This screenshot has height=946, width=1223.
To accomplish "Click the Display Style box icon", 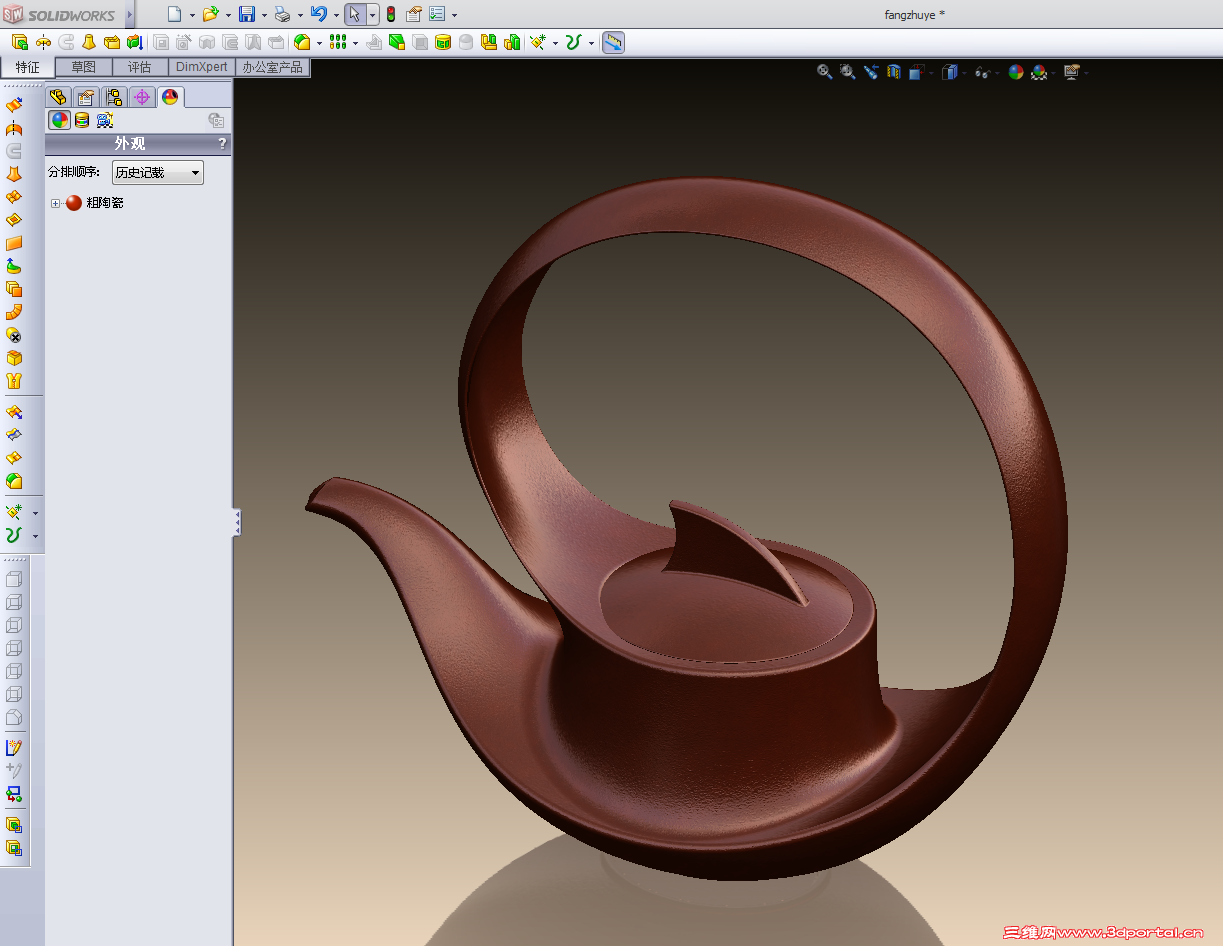I will (x=950, y=72).
